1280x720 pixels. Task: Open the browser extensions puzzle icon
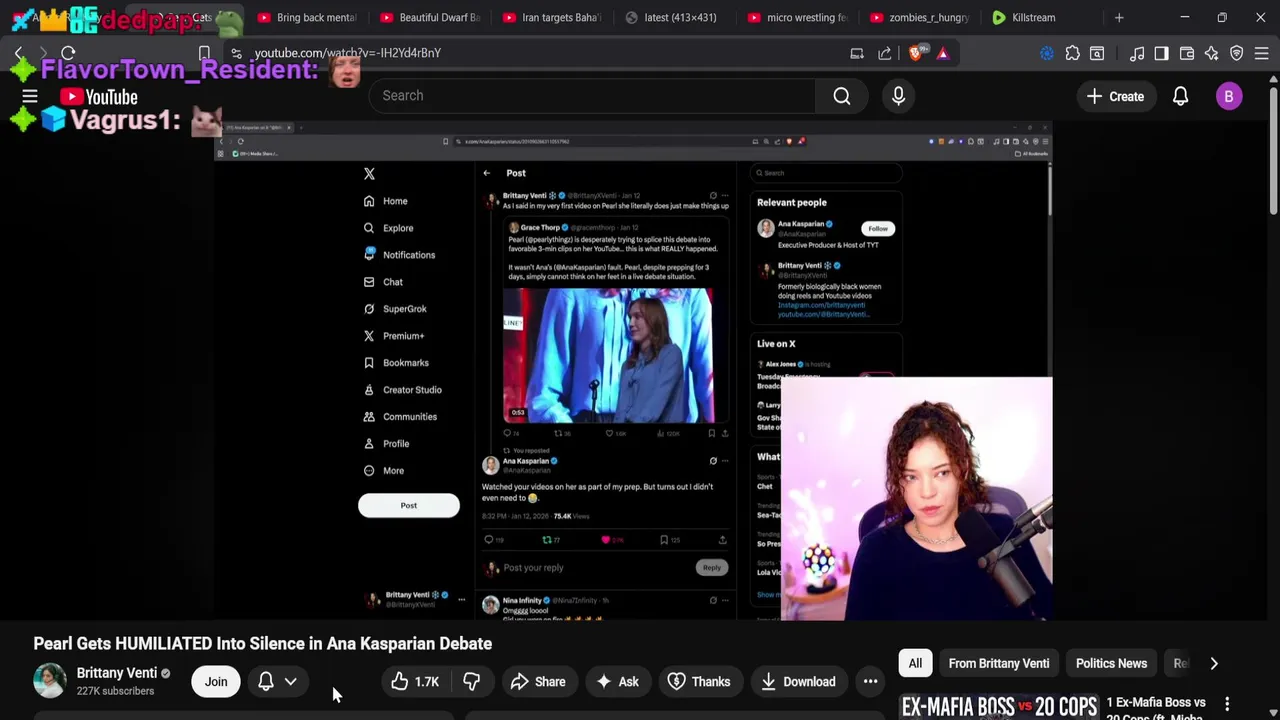tap(1072, 53)
